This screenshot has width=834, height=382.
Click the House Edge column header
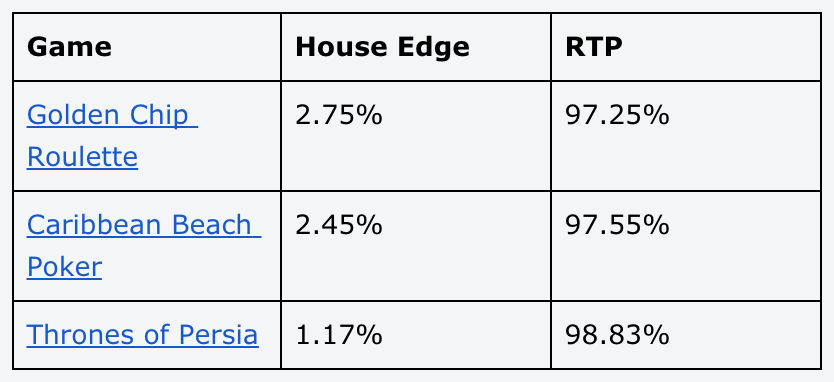(x=416, y=47)
